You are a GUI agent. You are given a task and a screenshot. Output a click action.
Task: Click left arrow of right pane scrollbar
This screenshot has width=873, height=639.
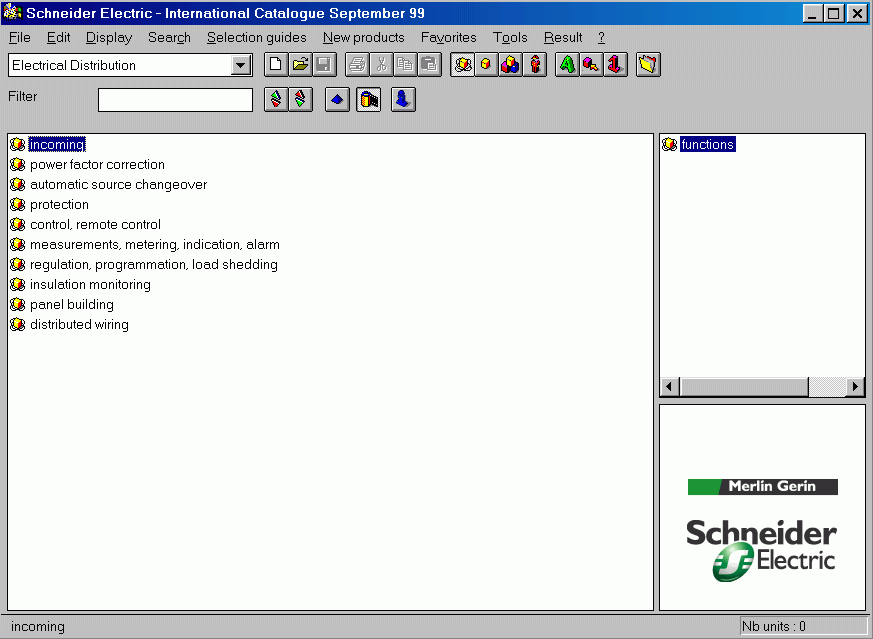tap(670, 386)
